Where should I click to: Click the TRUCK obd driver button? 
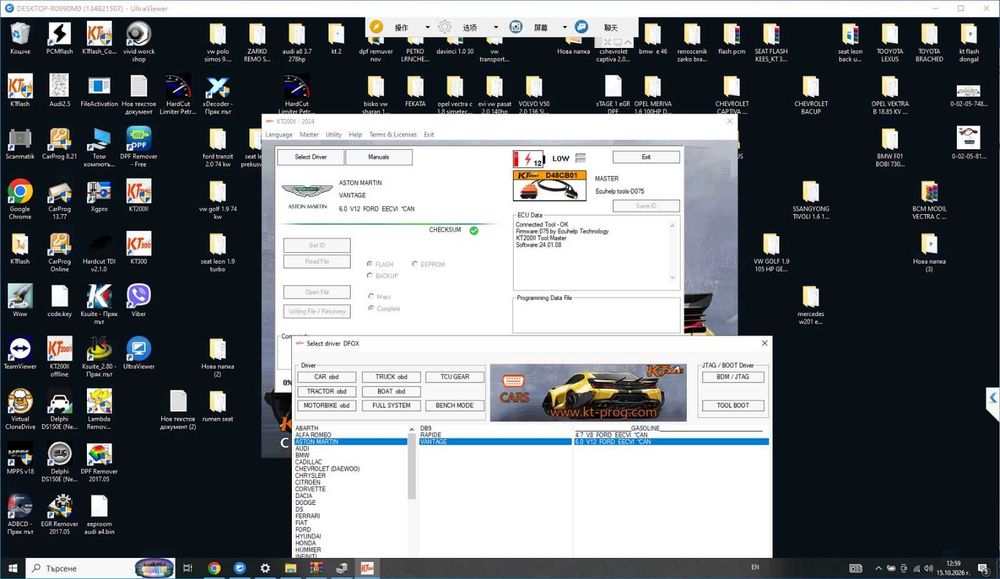(x=391, y=377)
